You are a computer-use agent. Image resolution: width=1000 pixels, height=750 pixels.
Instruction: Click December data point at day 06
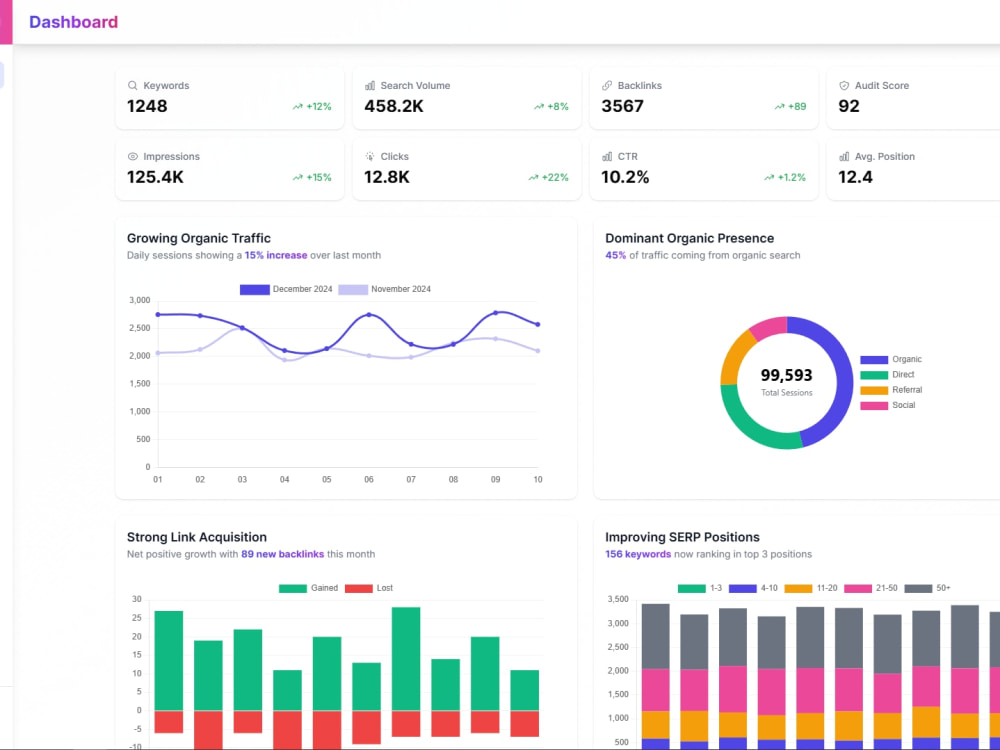click(369, 314)
